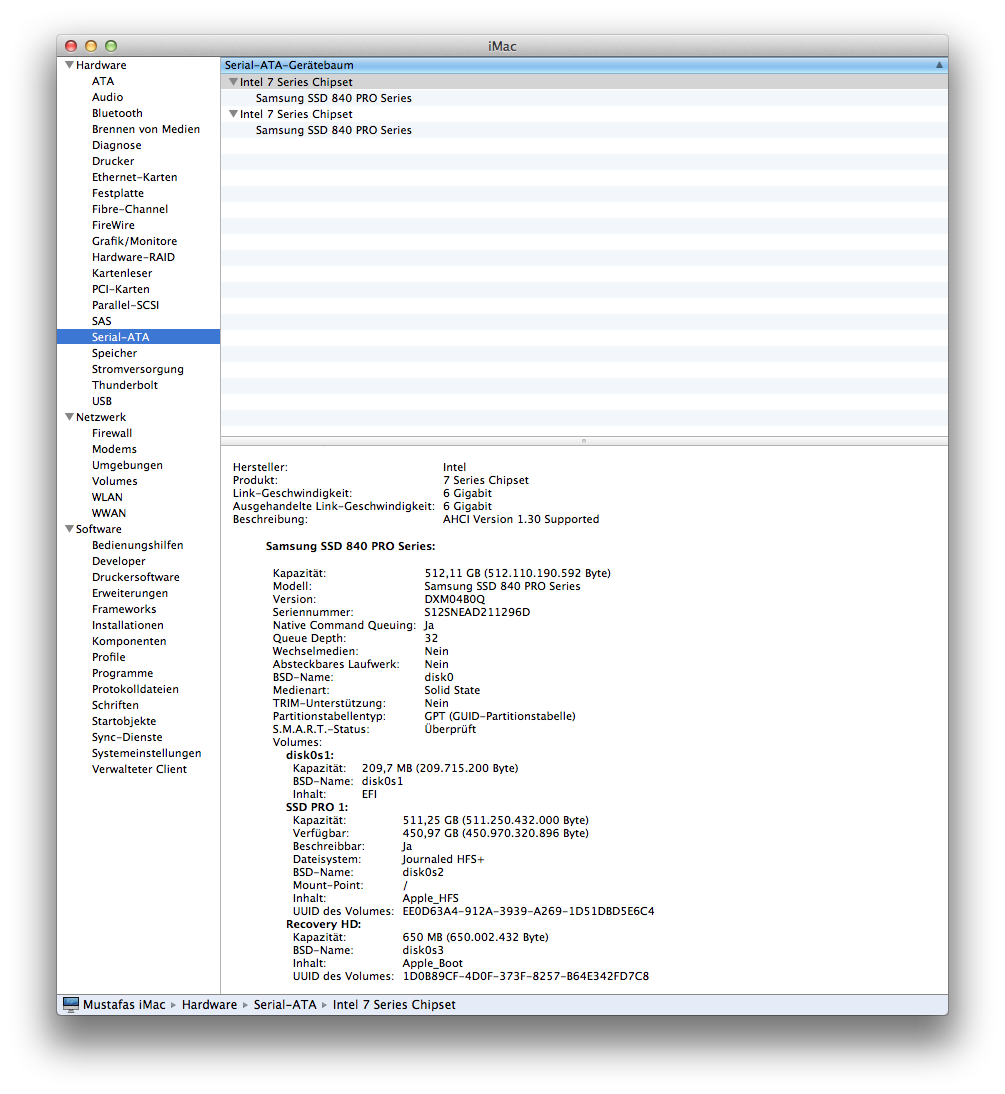Select Sync-Dienste in sidebar
Image resolution: width=1005 pixels, height=1094 pixels.
[127, 737]
